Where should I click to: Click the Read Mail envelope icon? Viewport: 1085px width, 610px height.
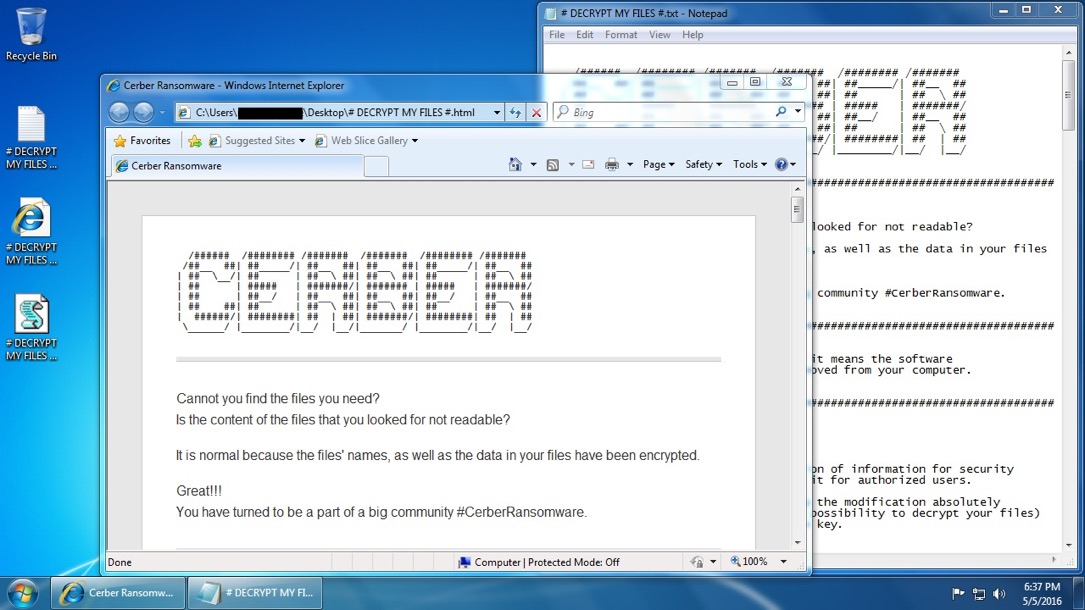(x=588, y=165)
